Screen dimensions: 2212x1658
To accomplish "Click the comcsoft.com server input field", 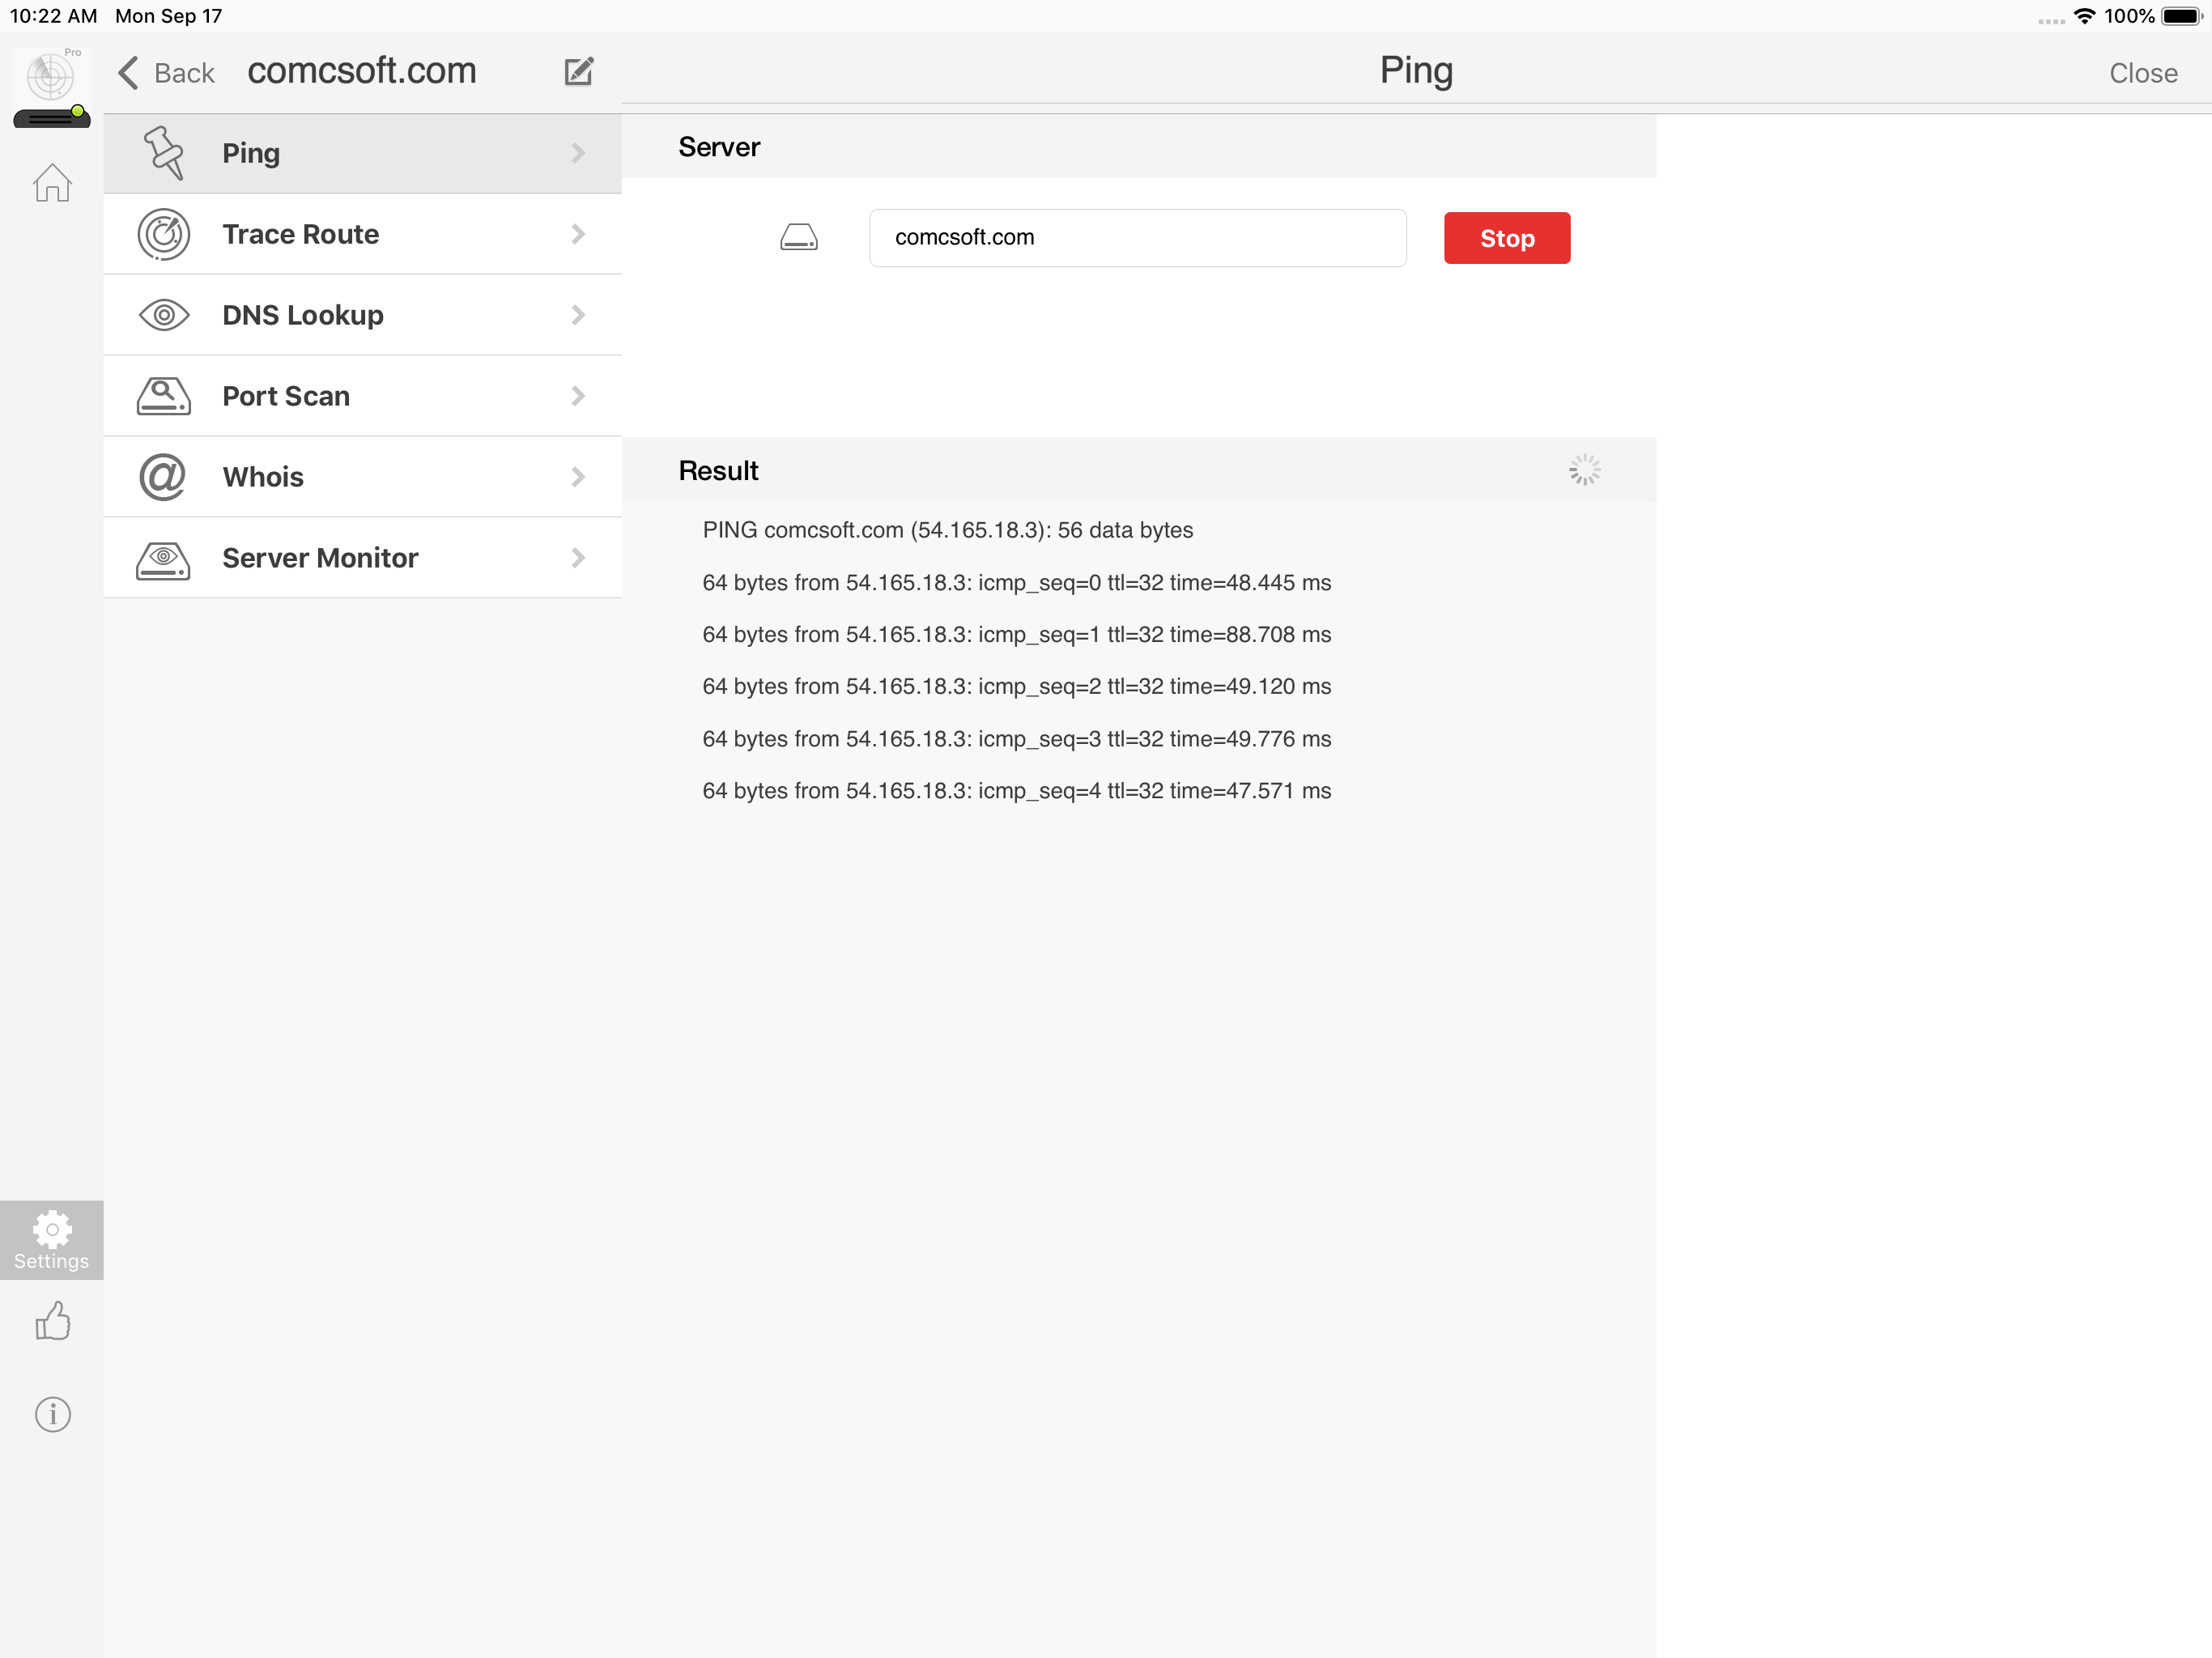I will pyautogui.click(x=1137, y=238).
